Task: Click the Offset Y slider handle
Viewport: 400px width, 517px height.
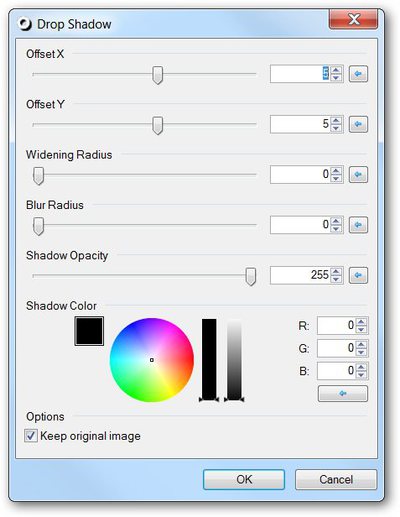Action: tap(157, 125)
